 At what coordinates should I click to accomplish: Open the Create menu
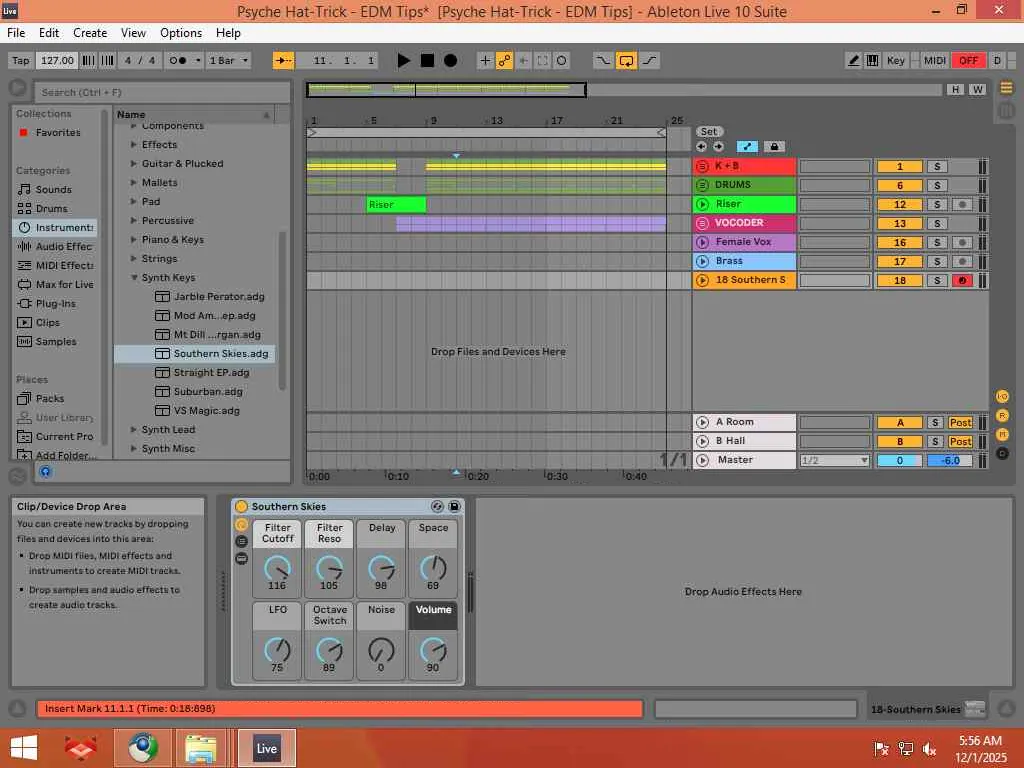point(90,33)
